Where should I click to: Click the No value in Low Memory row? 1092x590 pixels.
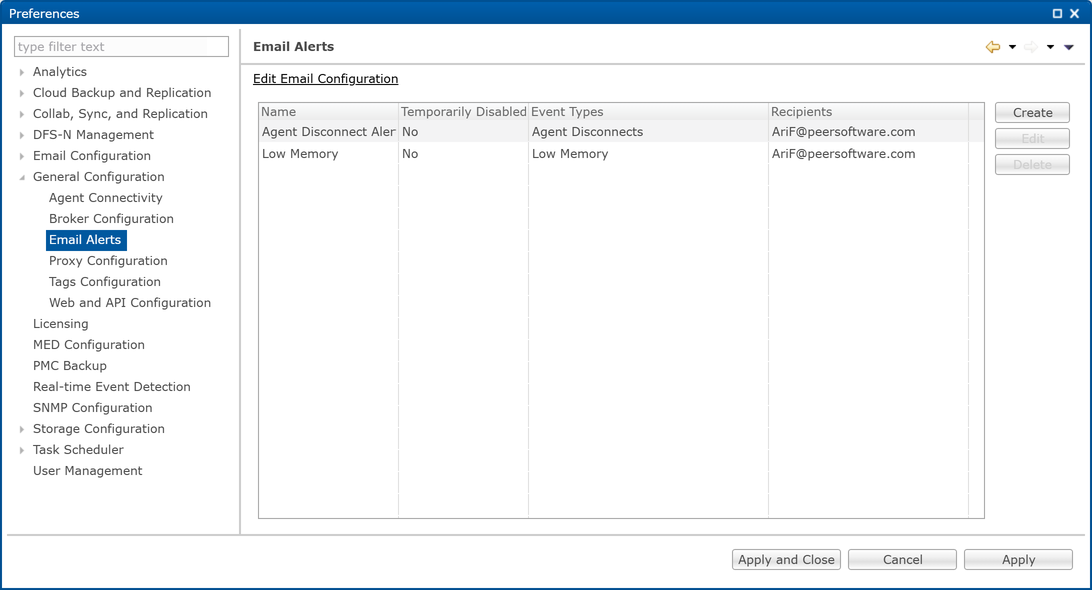pos(410,154)
